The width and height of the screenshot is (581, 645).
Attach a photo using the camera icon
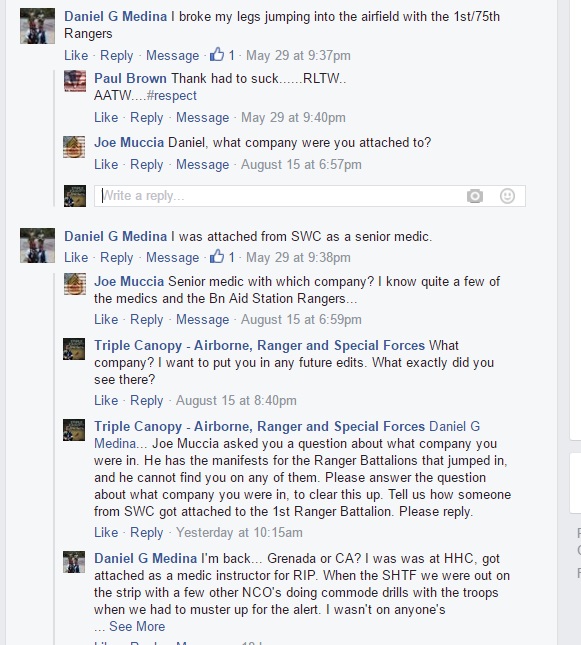point(474,196)
